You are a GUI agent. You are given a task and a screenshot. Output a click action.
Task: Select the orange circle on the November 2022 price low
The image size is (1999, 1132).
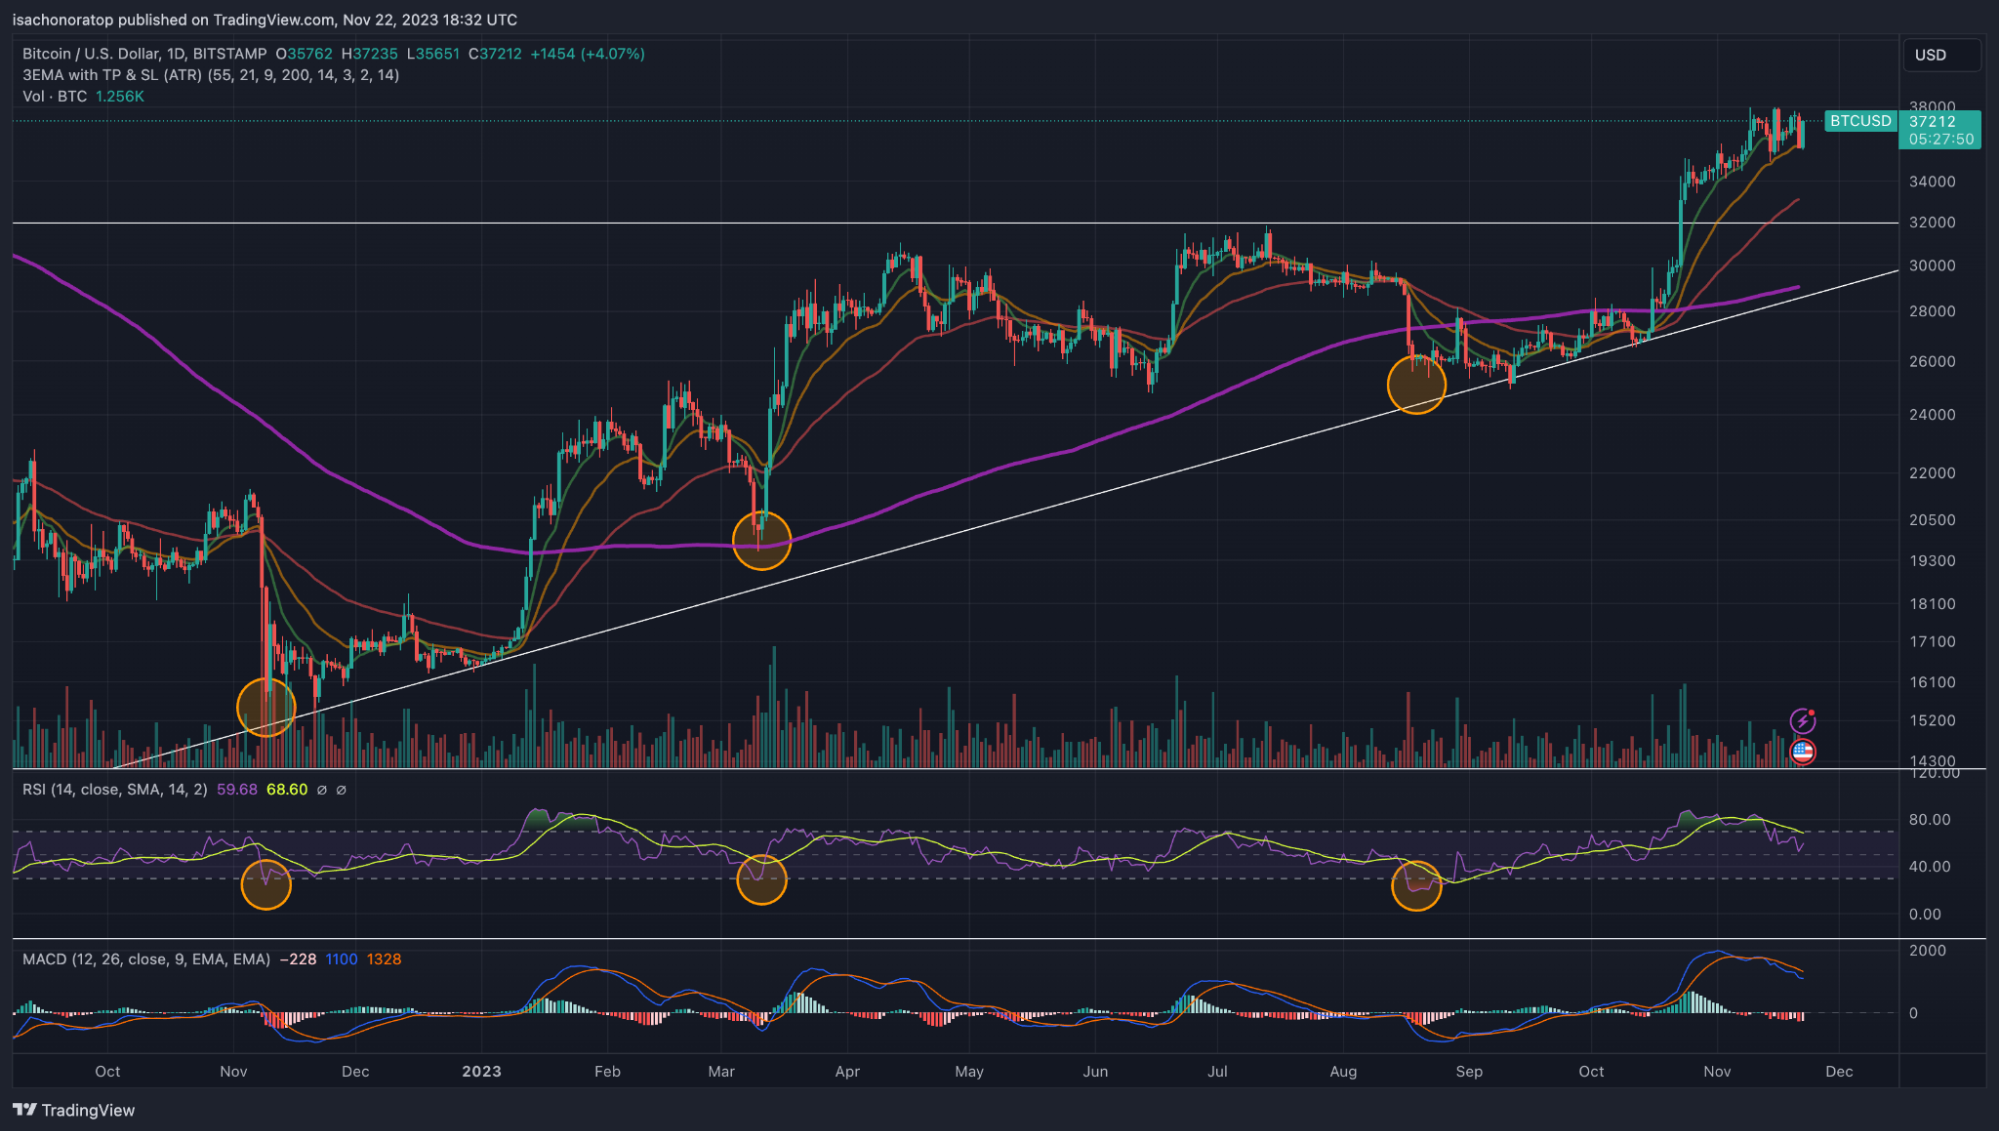tap(266, 707)
